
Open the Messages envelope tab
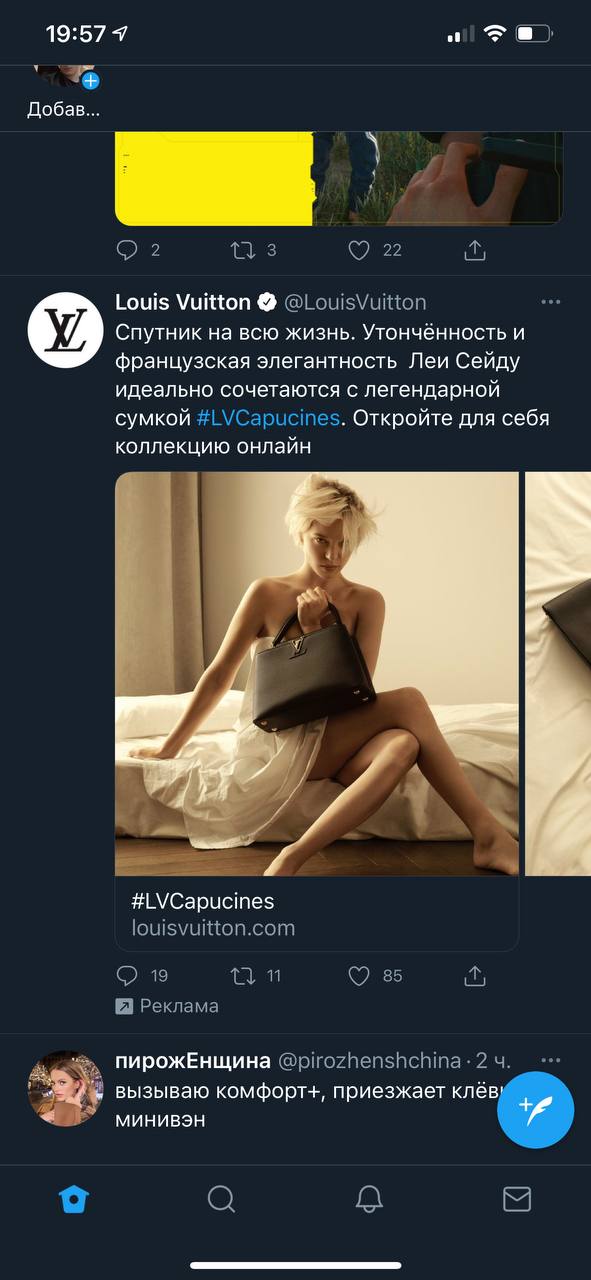pyautogui.click(x=517, y=1198)
